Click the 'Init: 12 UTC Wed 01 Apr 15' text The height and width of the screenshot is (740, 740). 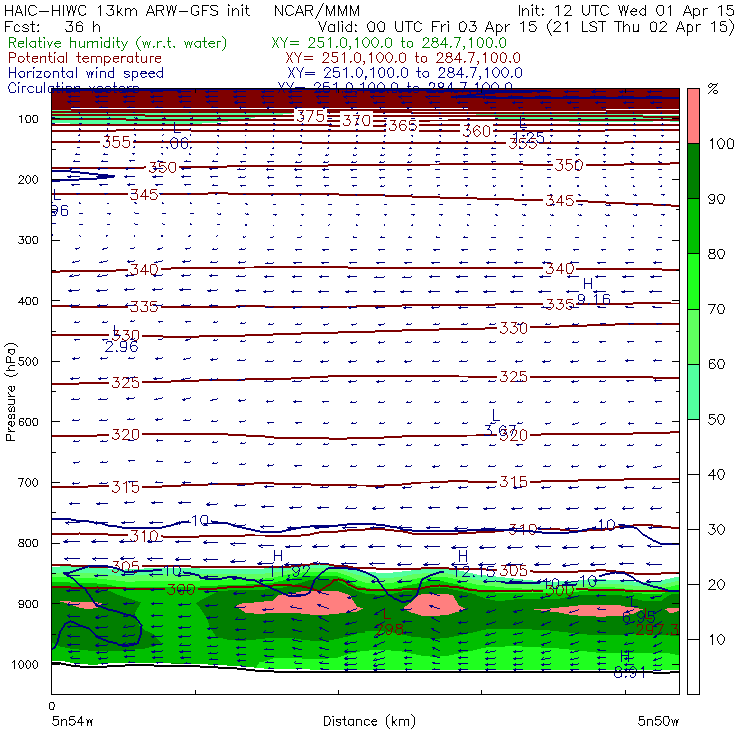click(626, 10)
